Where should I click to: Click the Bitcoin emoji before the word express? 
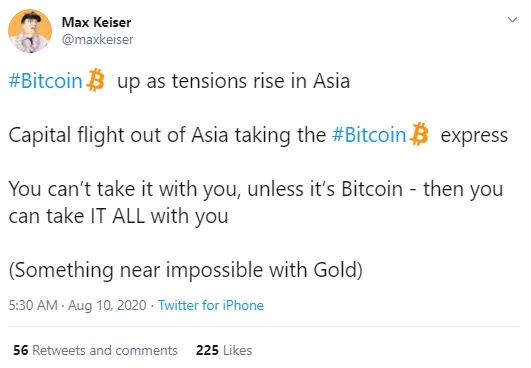(419, 134)
